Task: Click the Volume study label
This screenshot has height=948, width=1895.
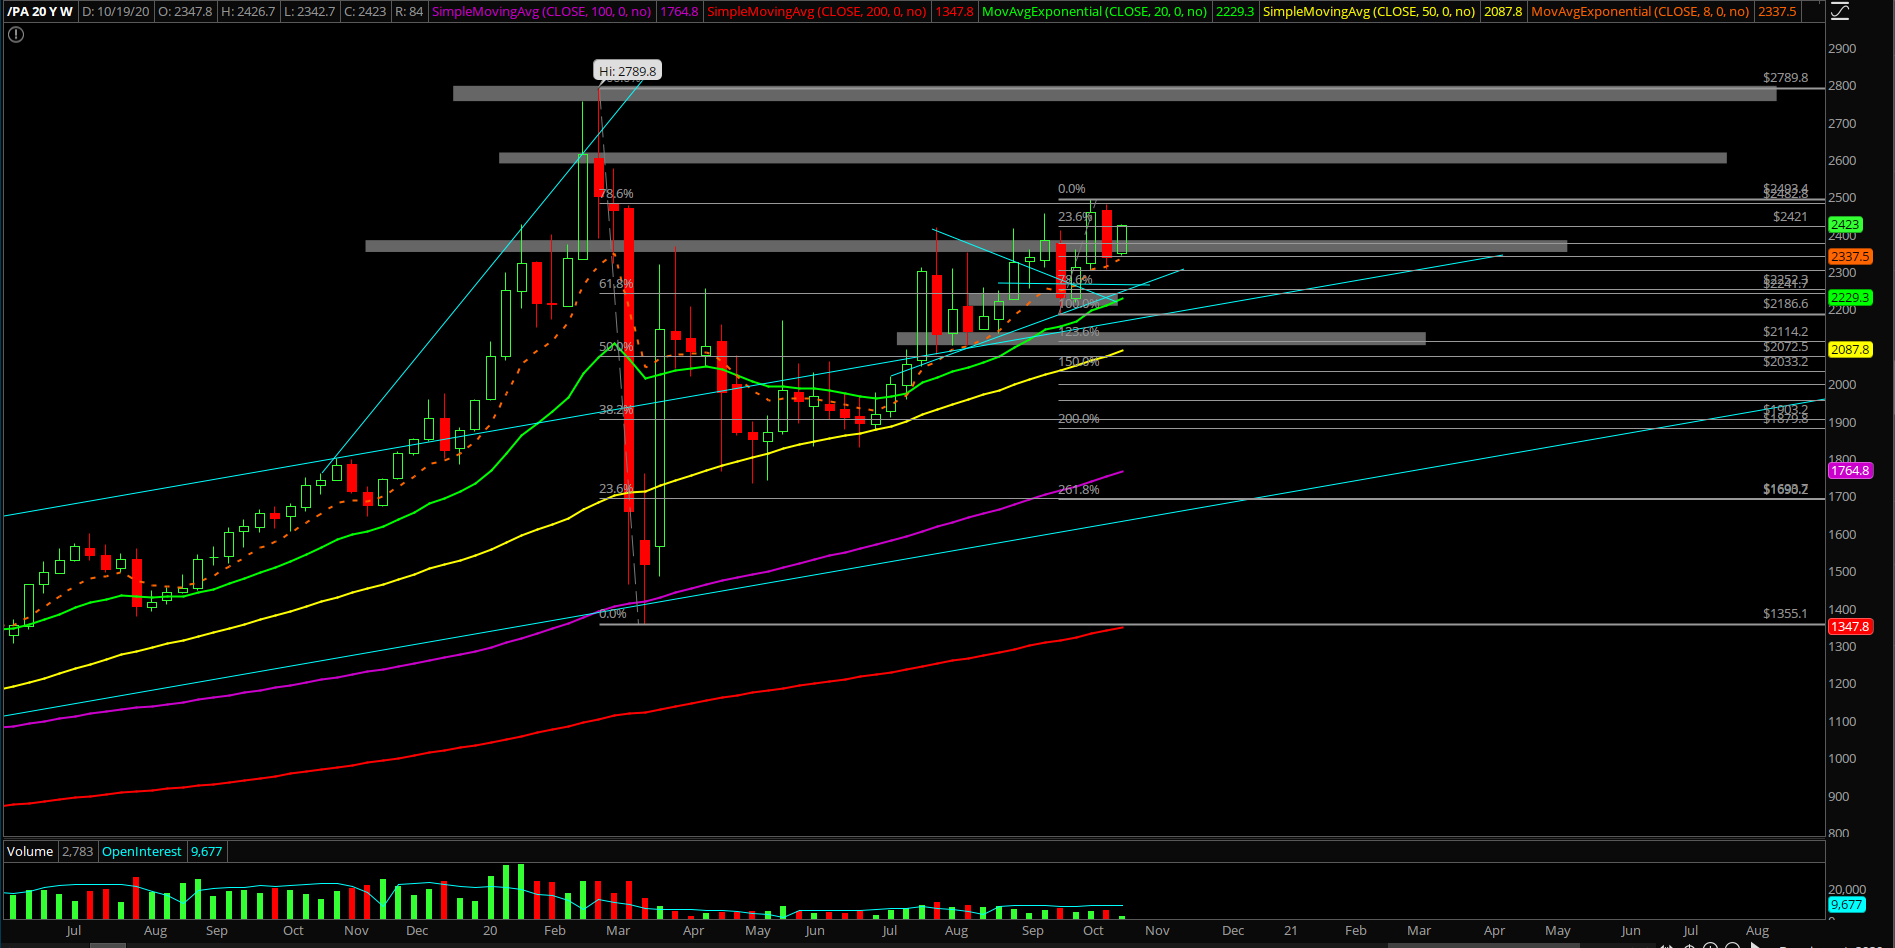Action: (30, 852)
